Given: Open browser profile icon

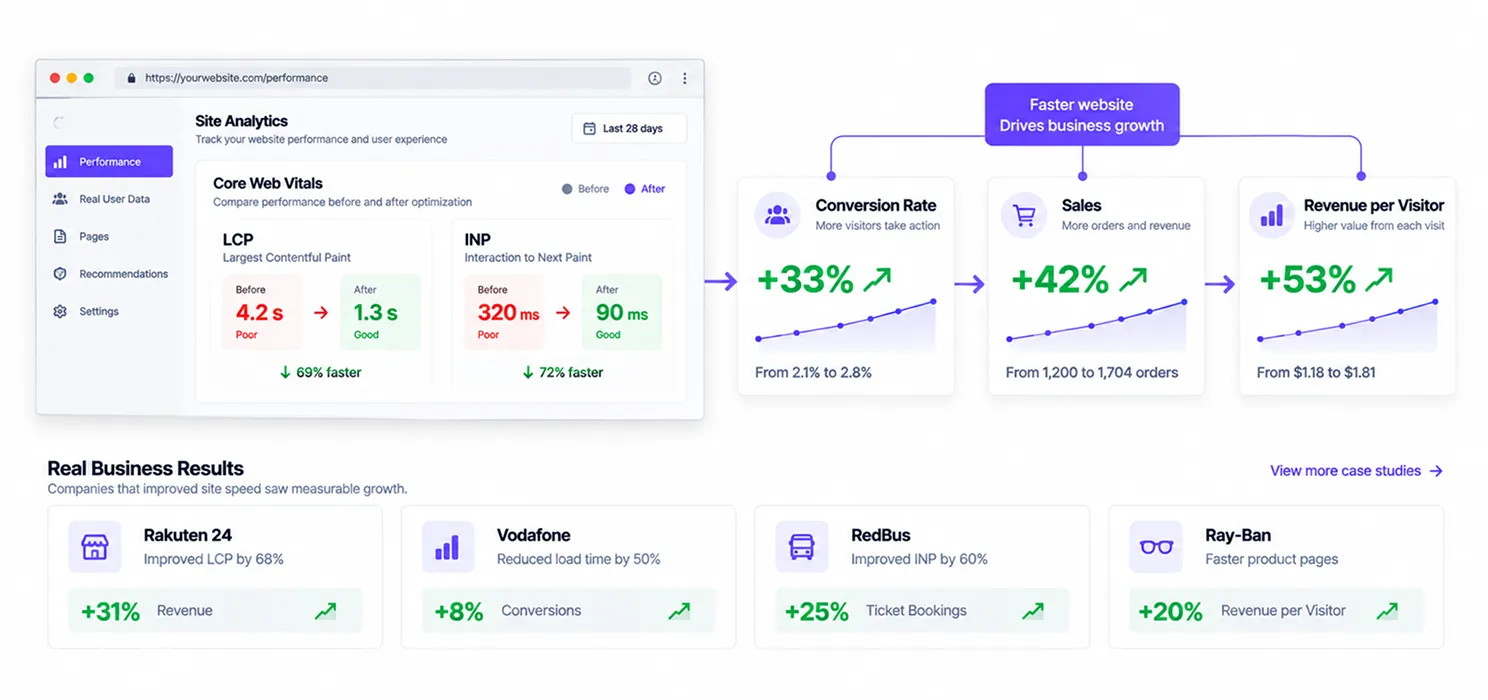Looking at the screenshot, I should (655, 78).
